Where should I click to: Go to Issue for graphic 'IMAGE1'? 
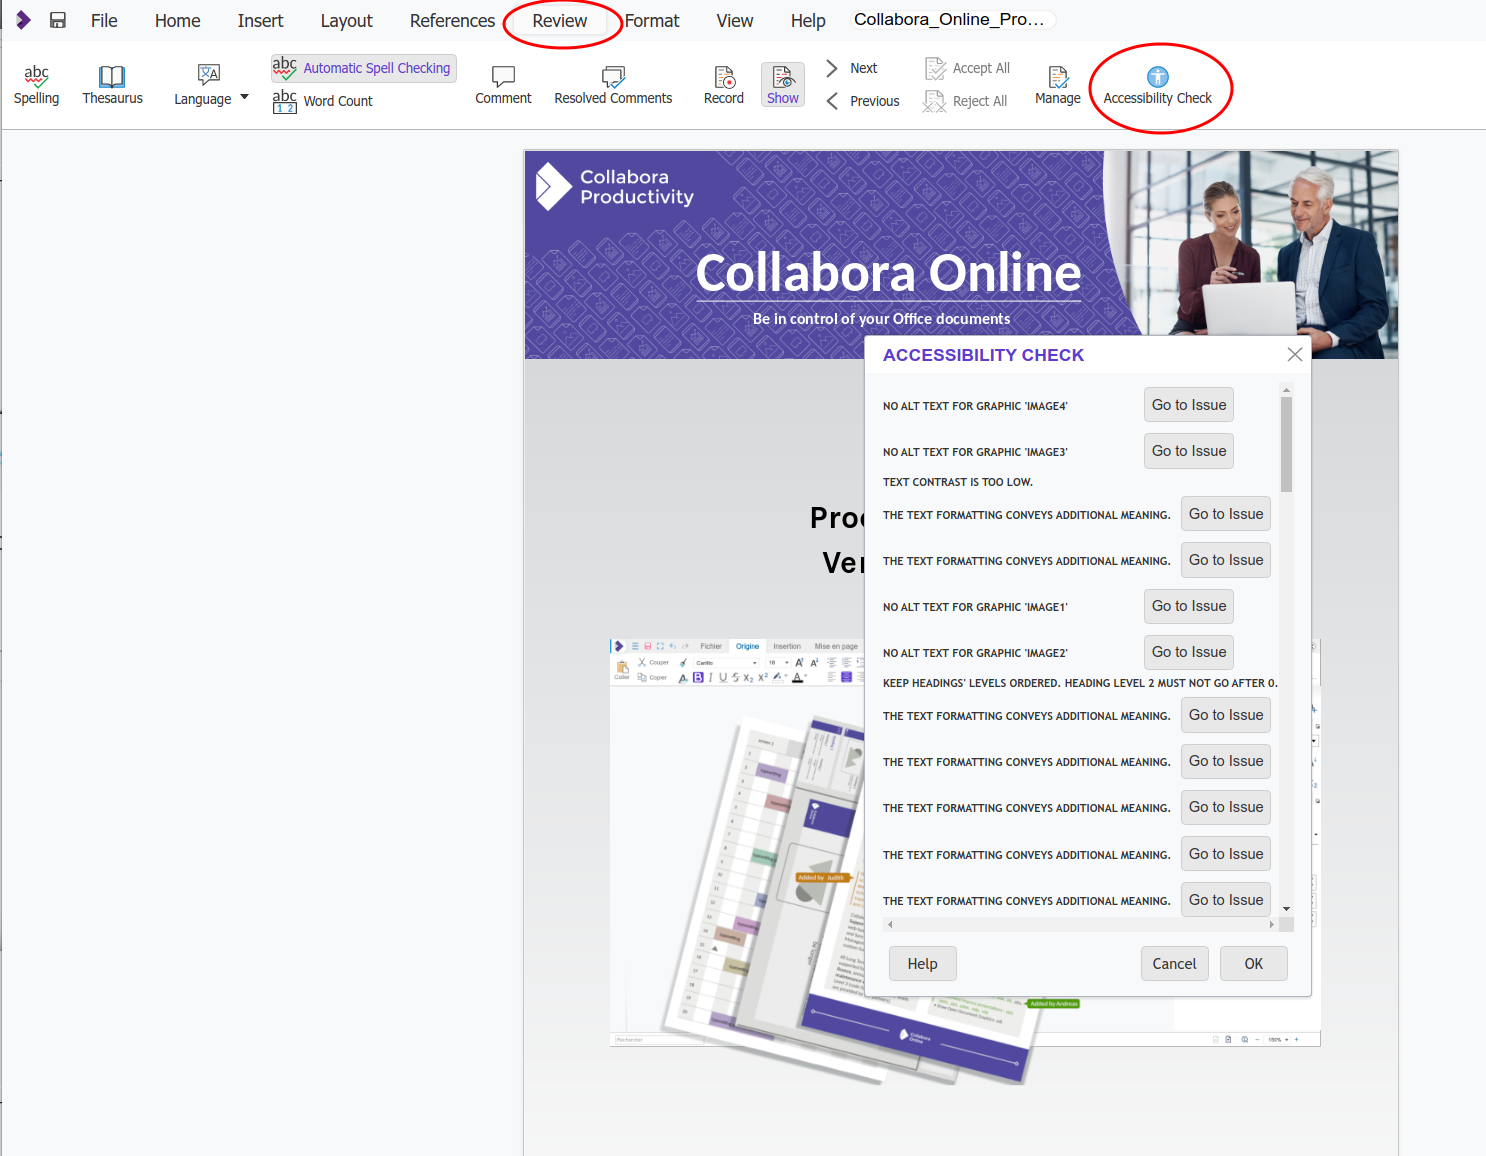coord(1189,606)
